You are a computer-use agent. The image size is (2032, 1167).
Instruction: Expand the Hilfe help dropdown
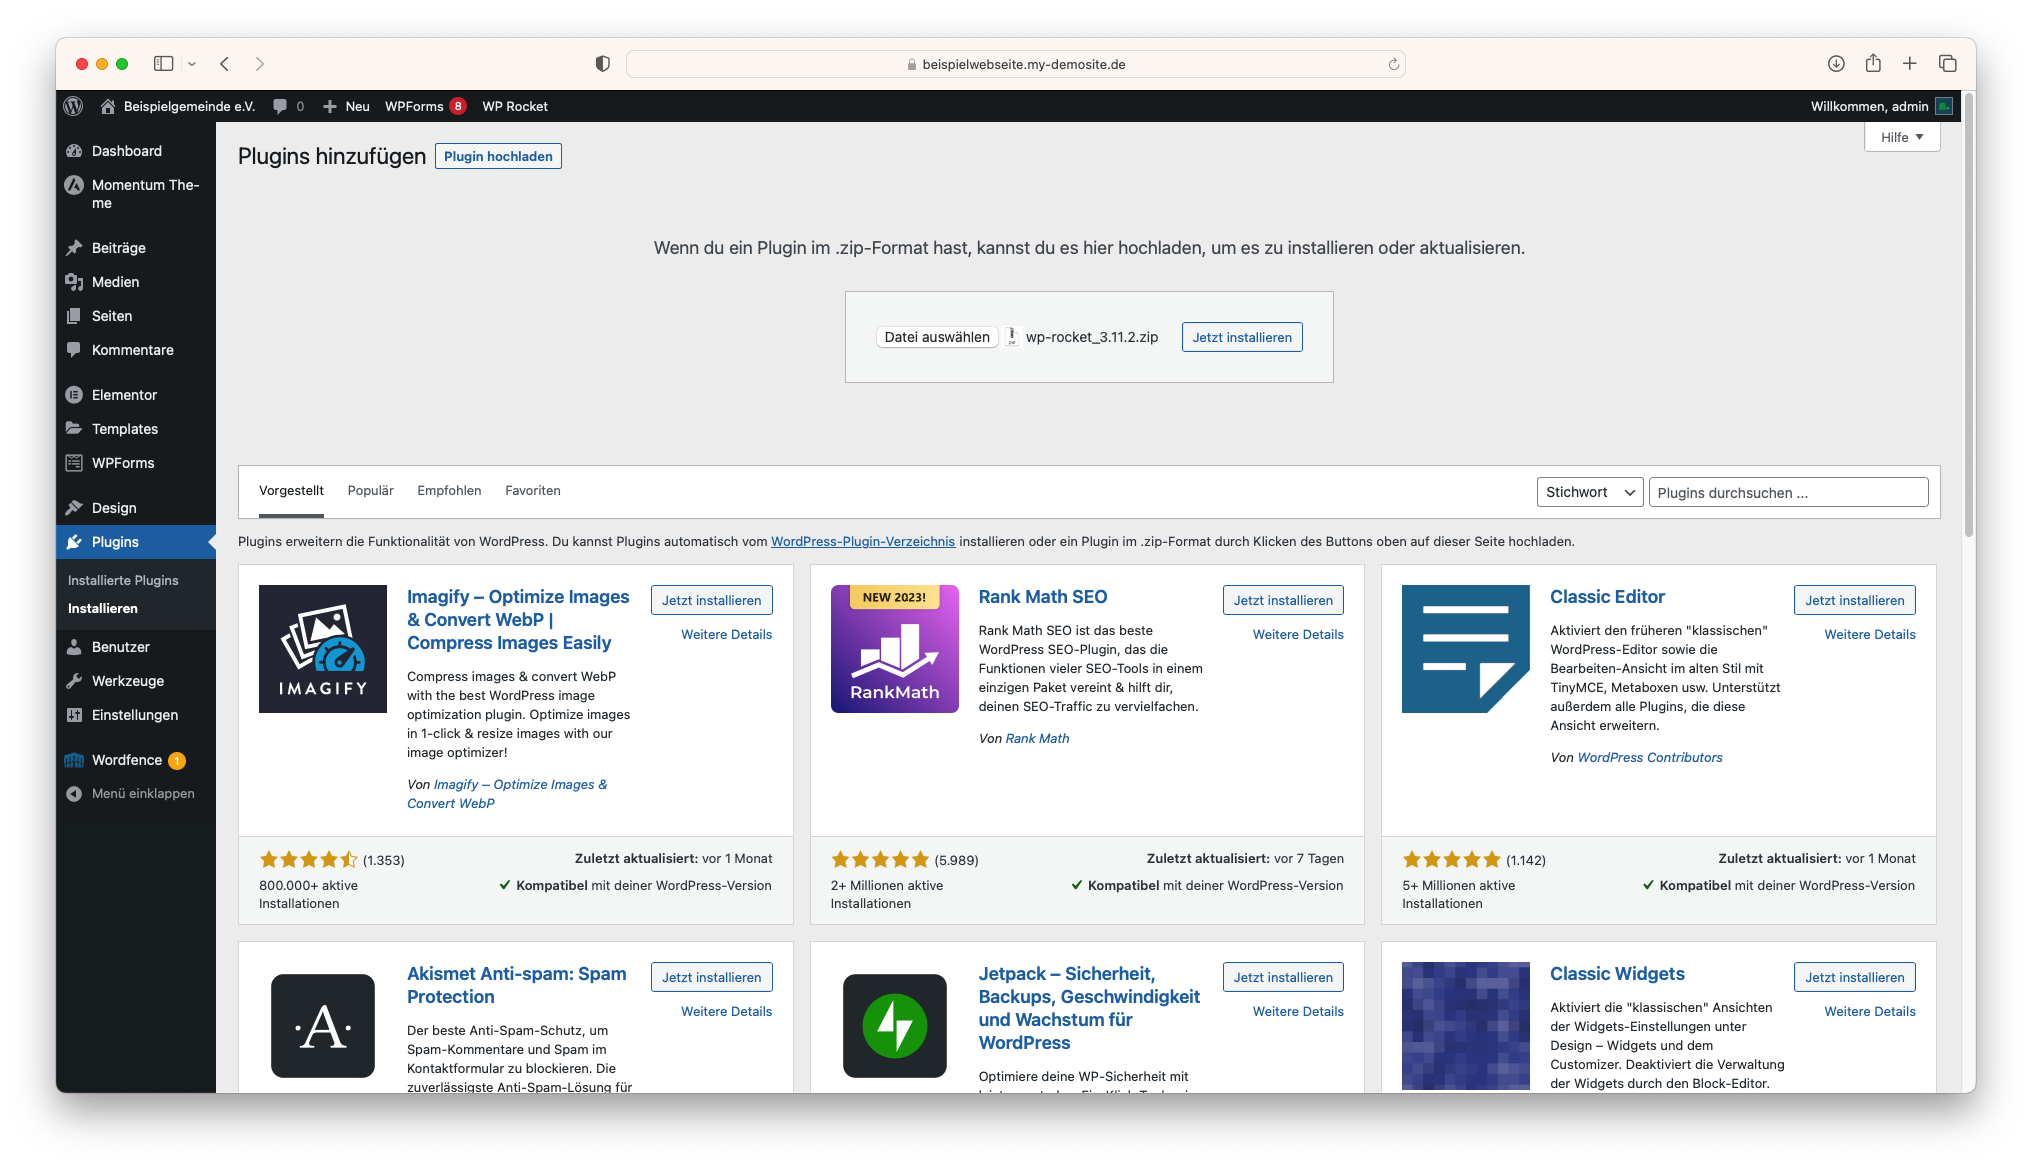[x=1902, y=137]
